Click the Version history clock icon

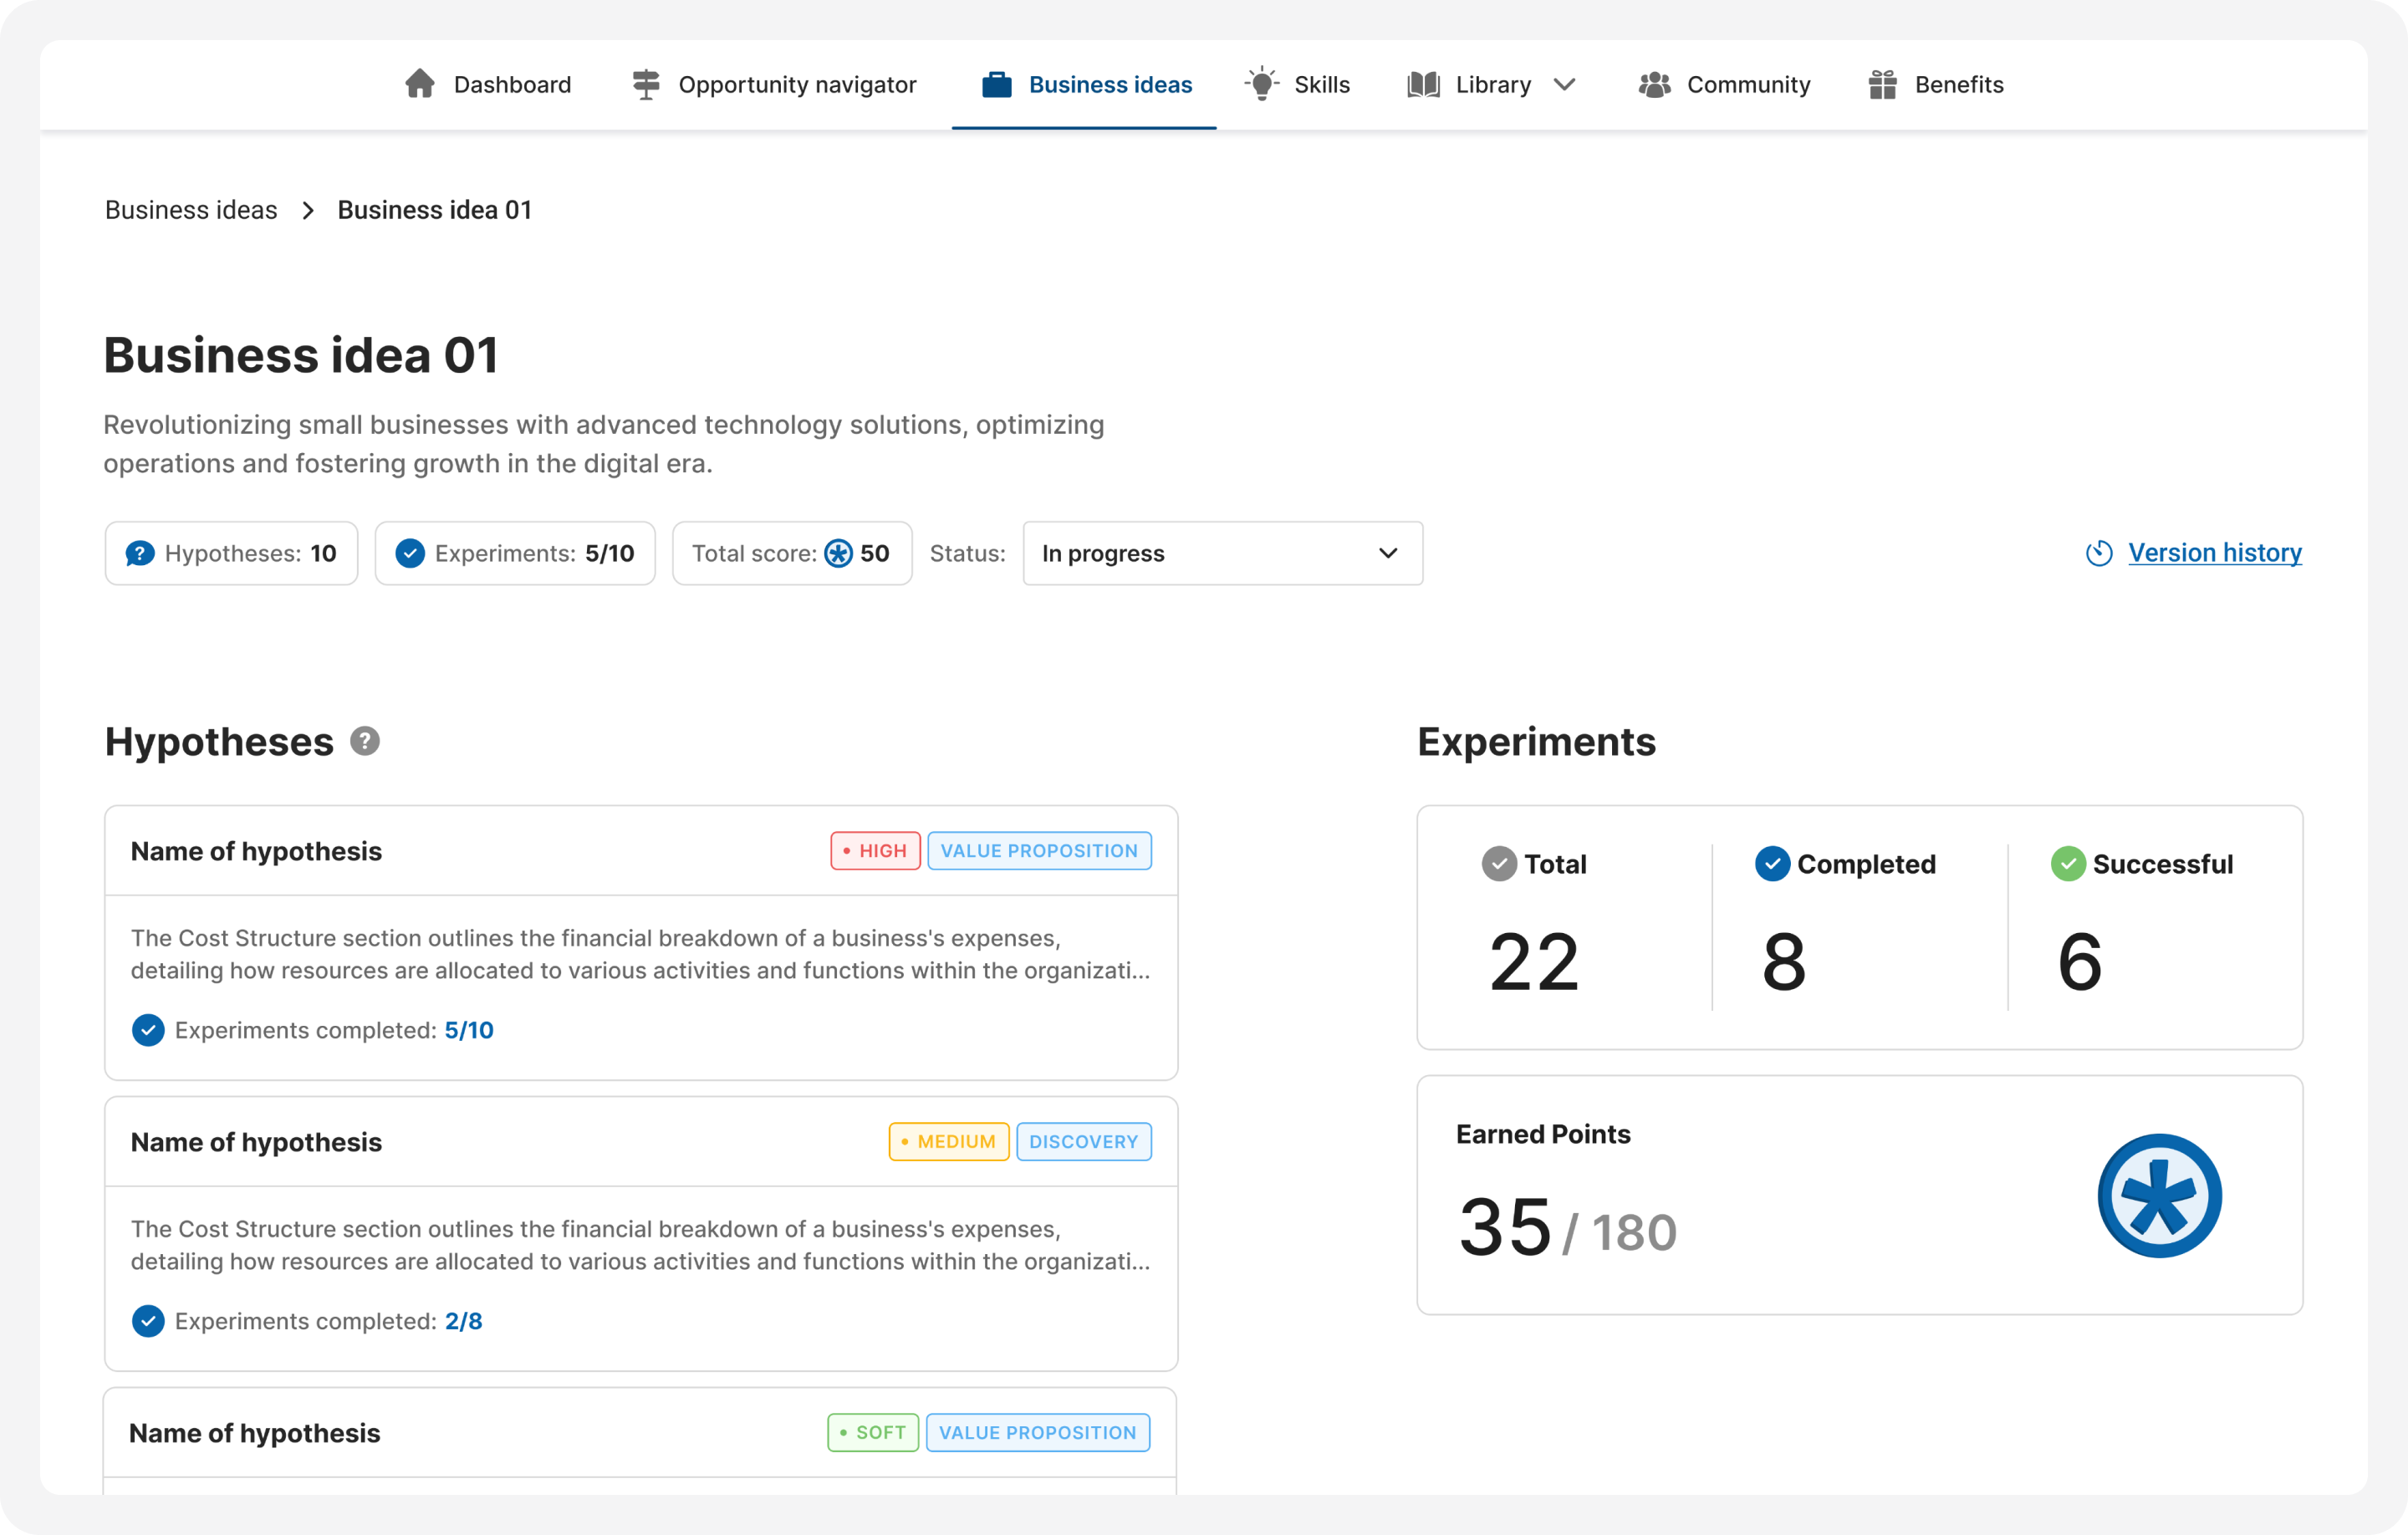pos(2099,553)
